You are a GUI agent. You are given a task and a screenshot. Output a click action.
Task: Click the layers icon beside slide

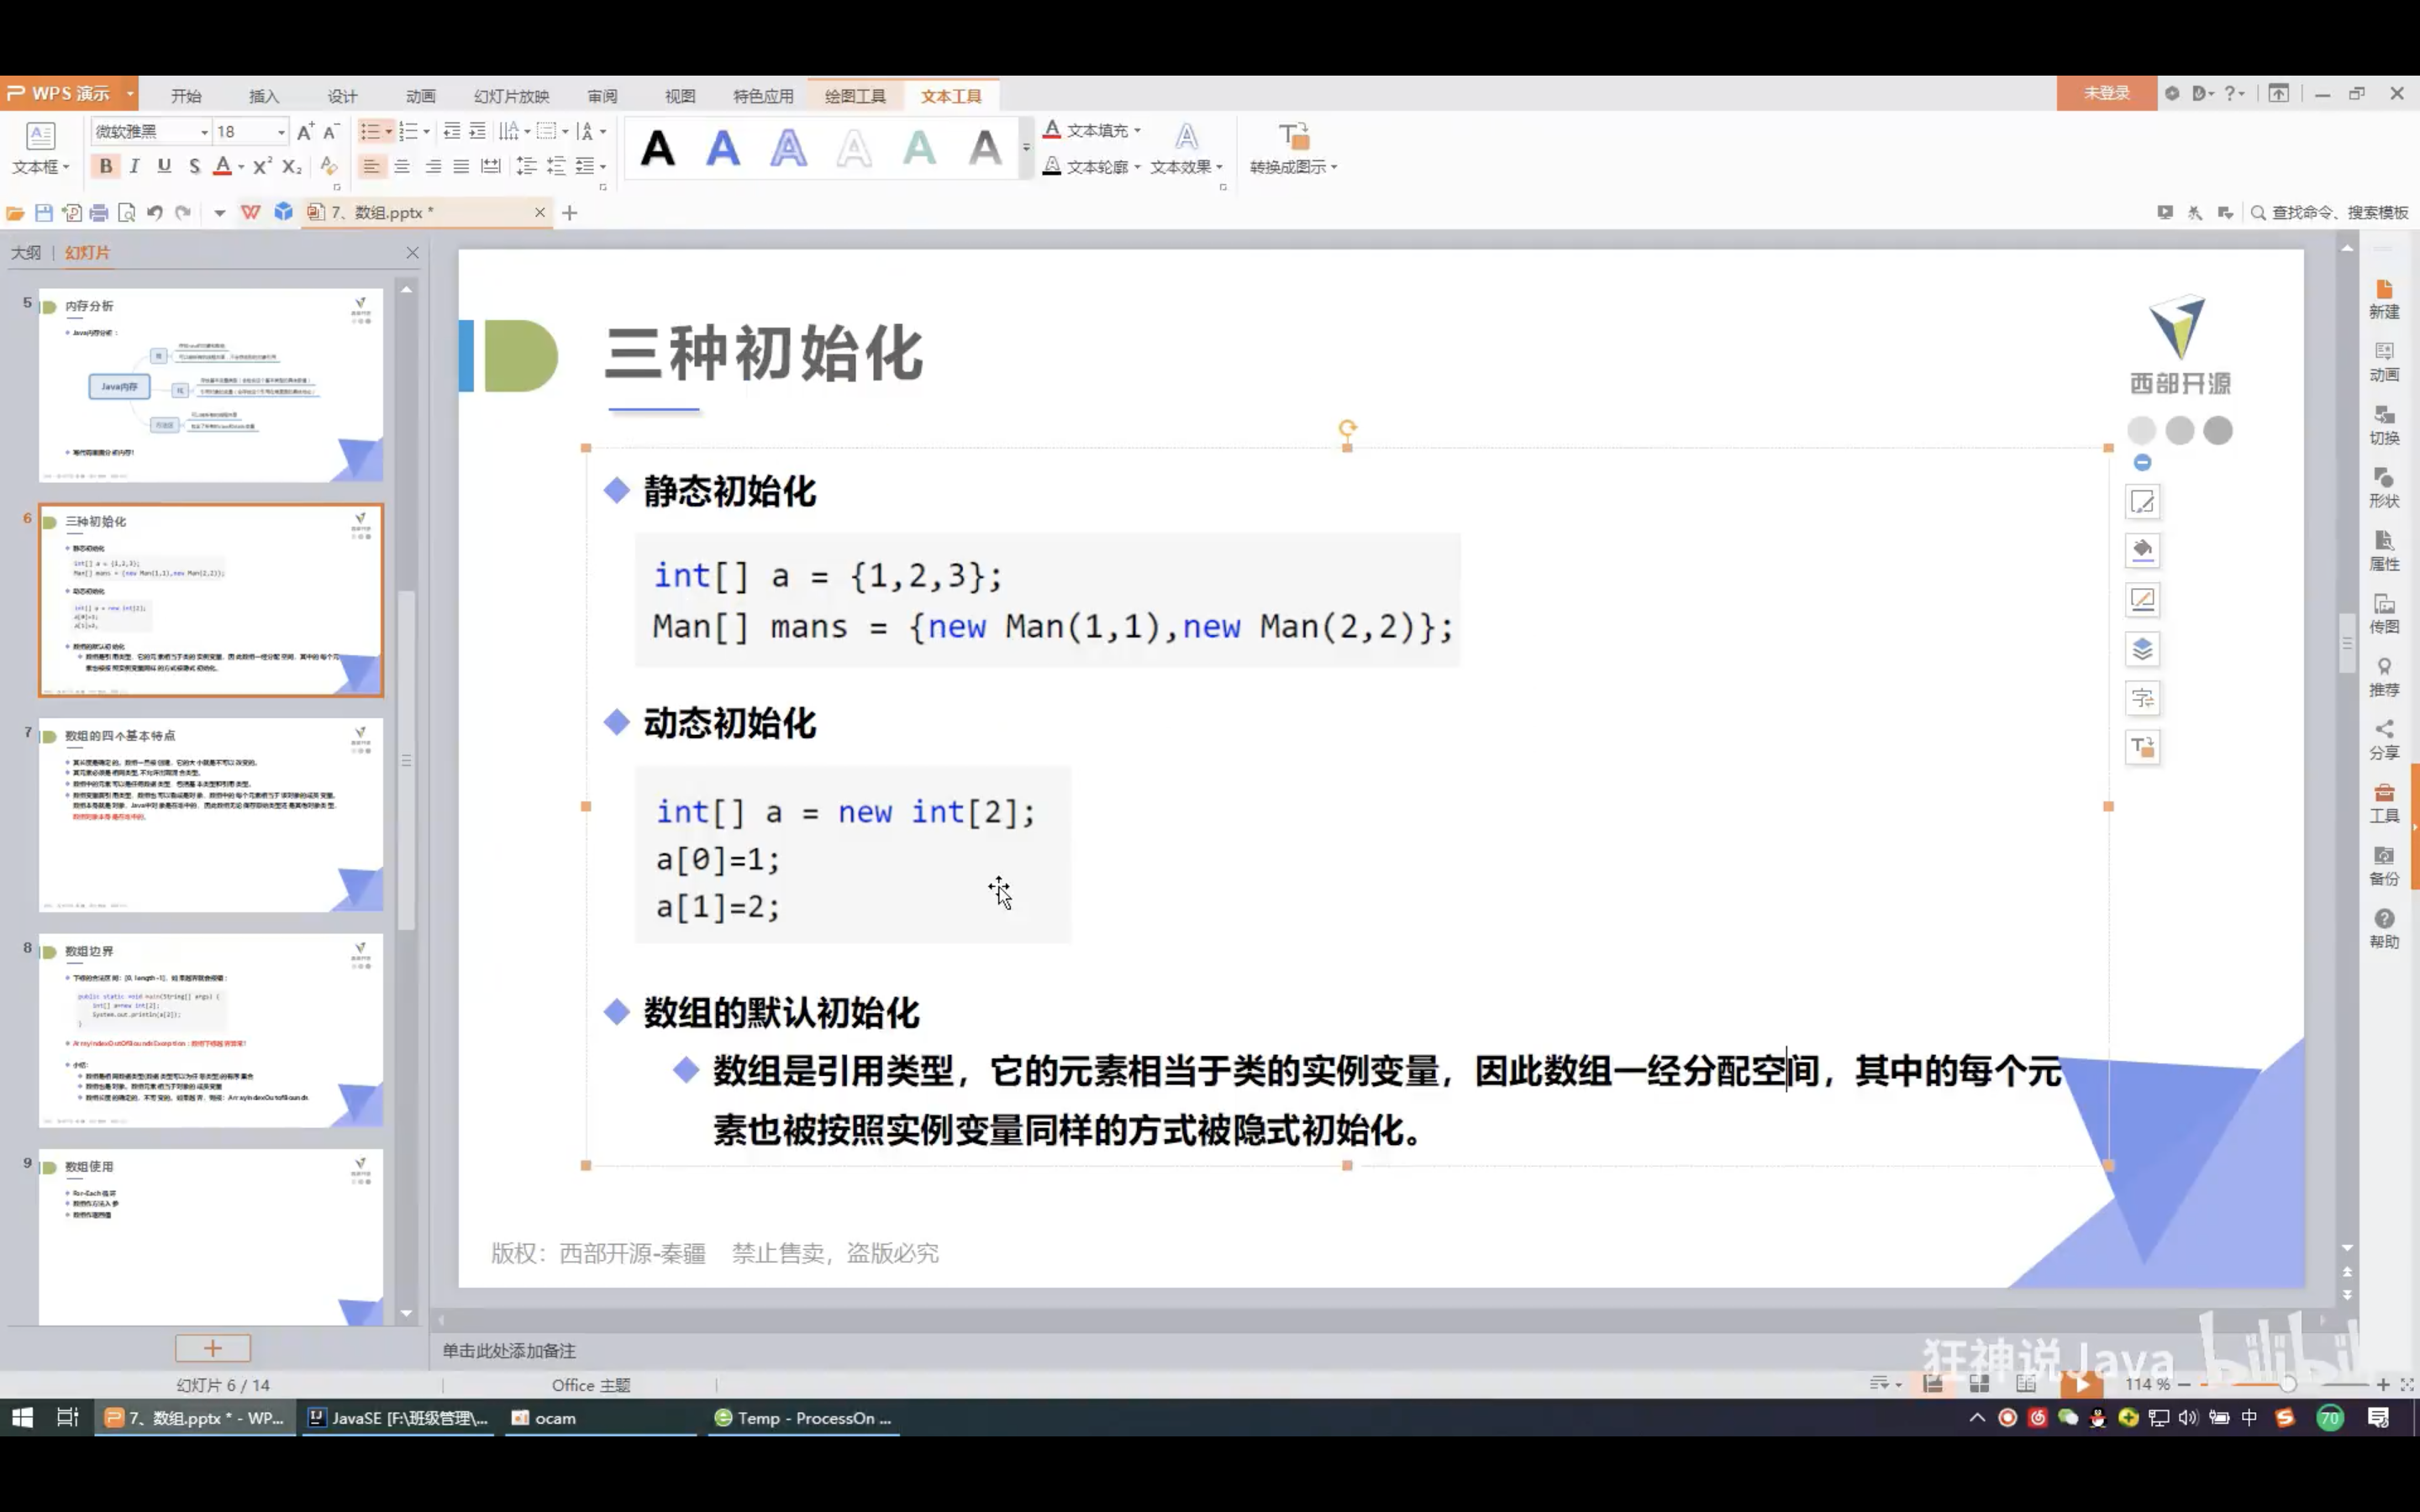click(2142, 649)
